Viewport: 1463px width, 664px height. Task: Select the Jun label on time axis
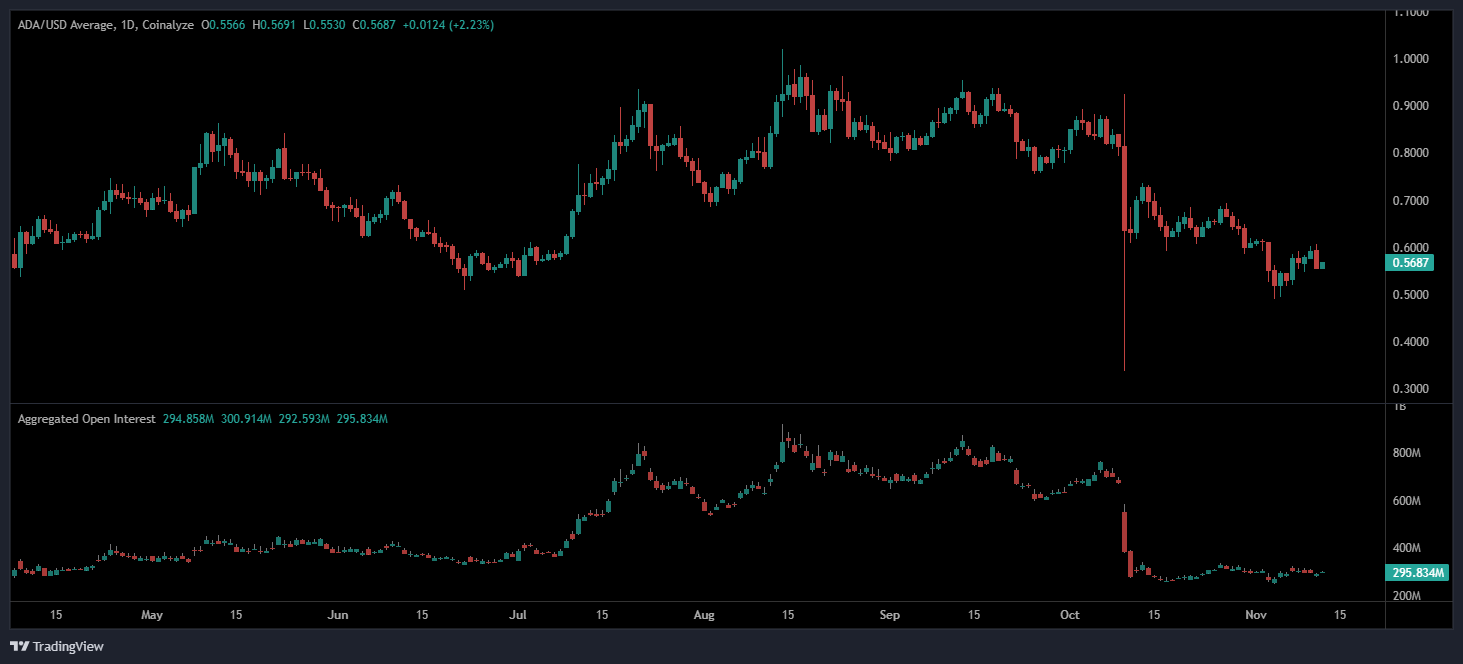338,614
